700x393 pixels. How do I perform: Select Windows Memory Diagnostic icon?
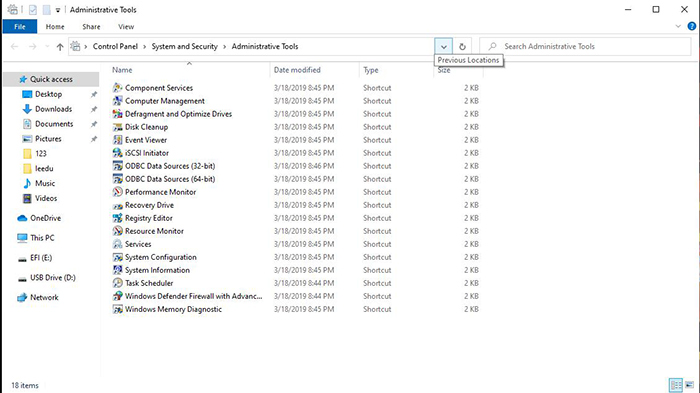(x=117, y=309)
